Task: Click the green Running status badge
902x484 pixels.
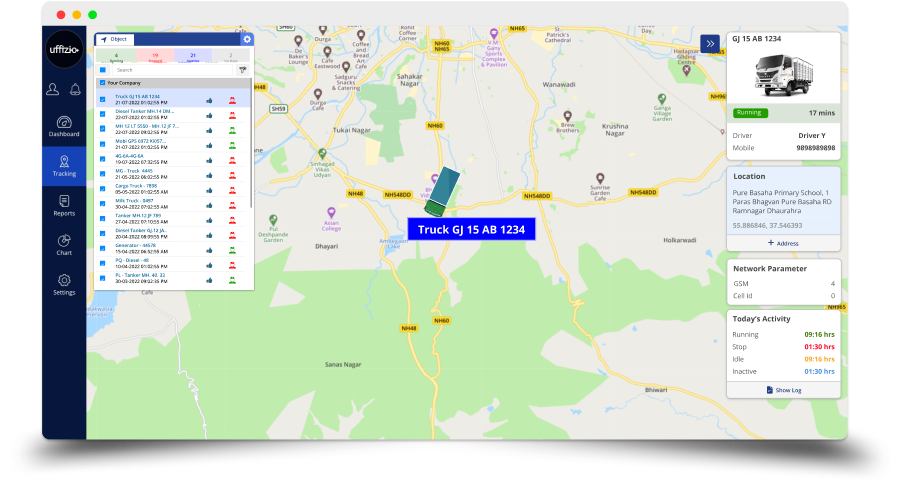Action: 750,113
